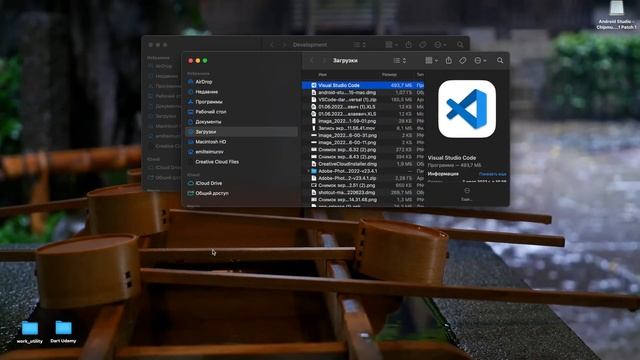640x360 pixels.
Task: Go back in the Development window
Action: pyautogui.click(x=272, y=44)
